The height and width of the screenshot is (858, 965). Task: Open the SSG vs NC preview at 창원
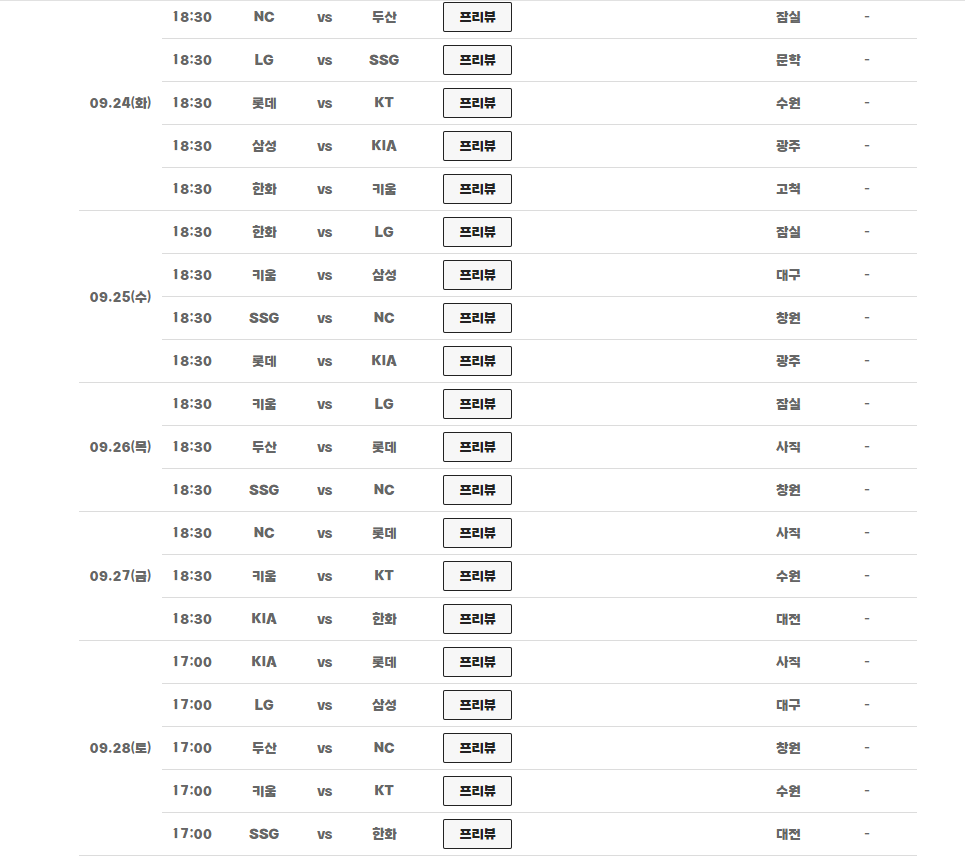(x=477, y=318)
